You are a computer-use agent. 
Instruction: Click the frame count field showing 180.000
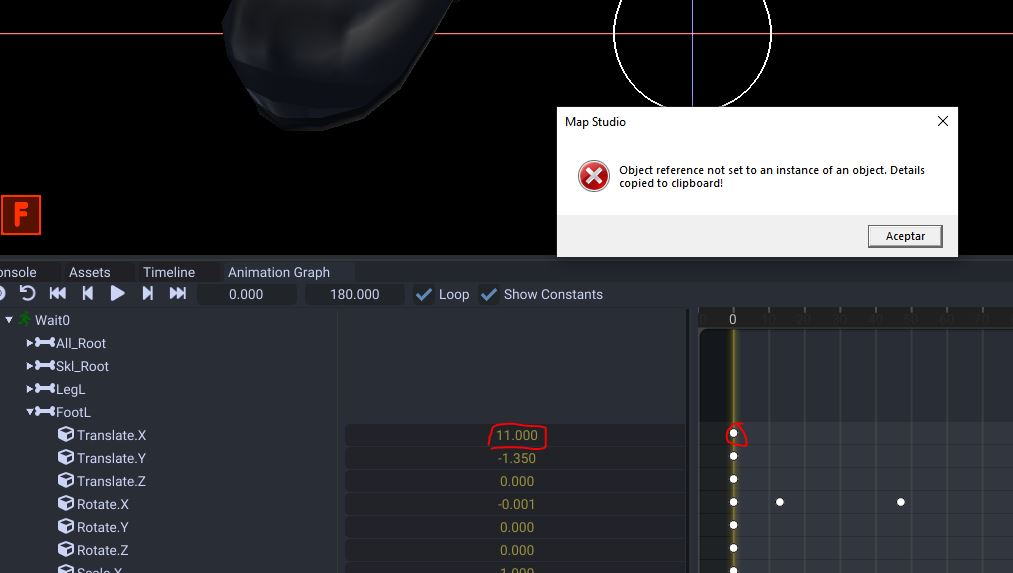pyautogui.click(x=355, y=294)
